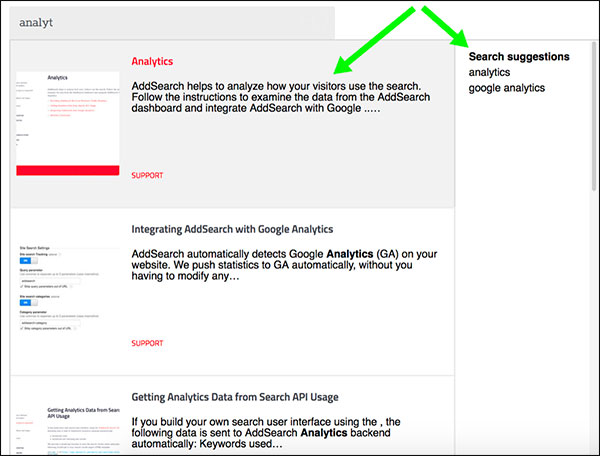The width and height of the screenshot is (600, 456).
Task: Open the Site Search Settings thumbnail
Action: click(x=68, y=288)
